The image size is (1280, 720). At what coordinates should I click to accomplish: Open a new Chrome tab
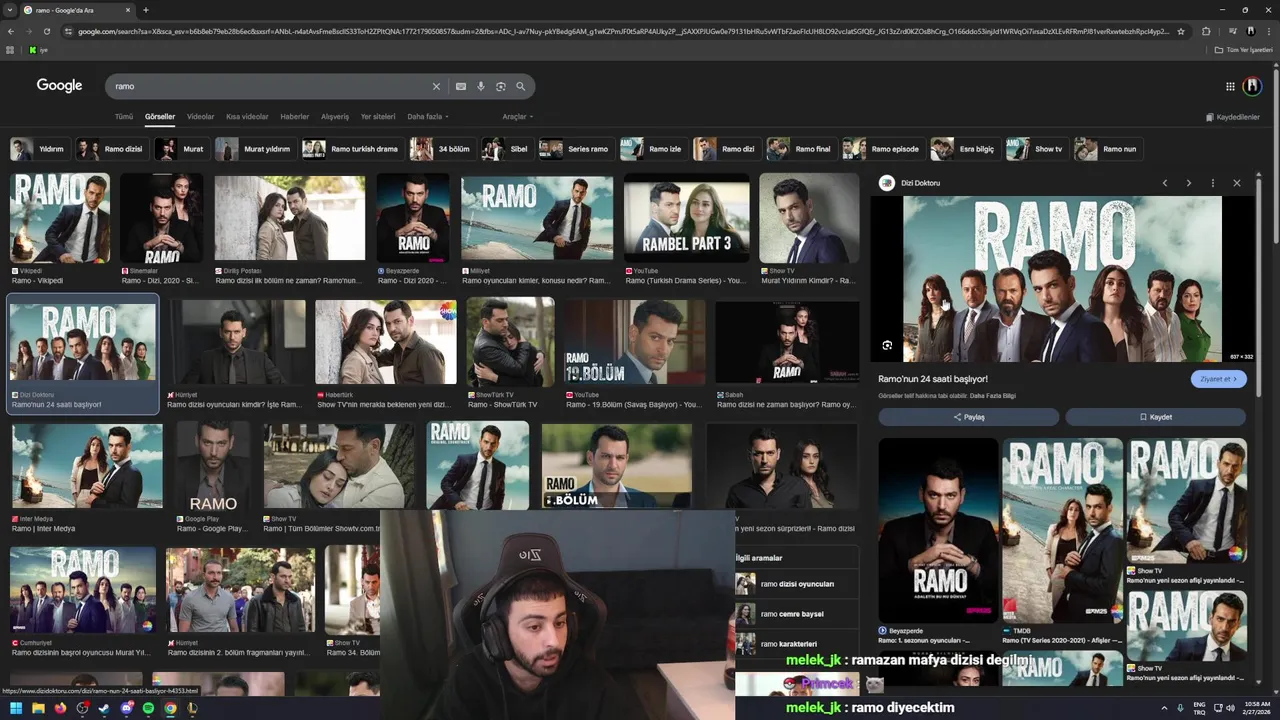point(146,10)
